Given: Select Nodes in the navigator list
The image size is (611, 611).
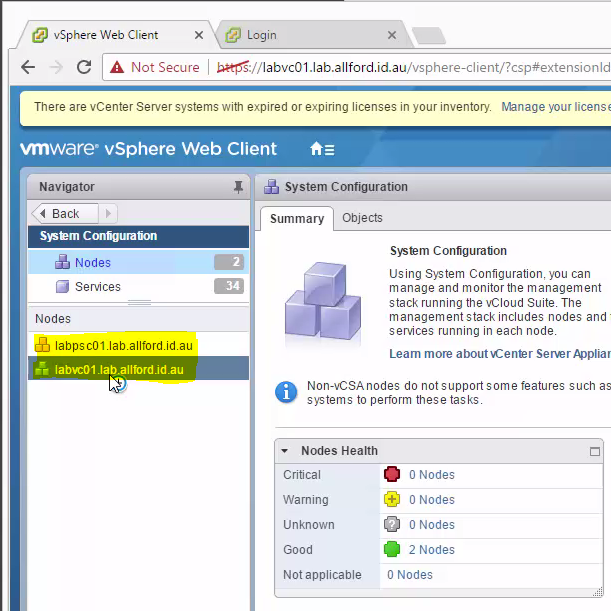Looking at the screenshot, I should pyautogui.click(x=138, y=262).
